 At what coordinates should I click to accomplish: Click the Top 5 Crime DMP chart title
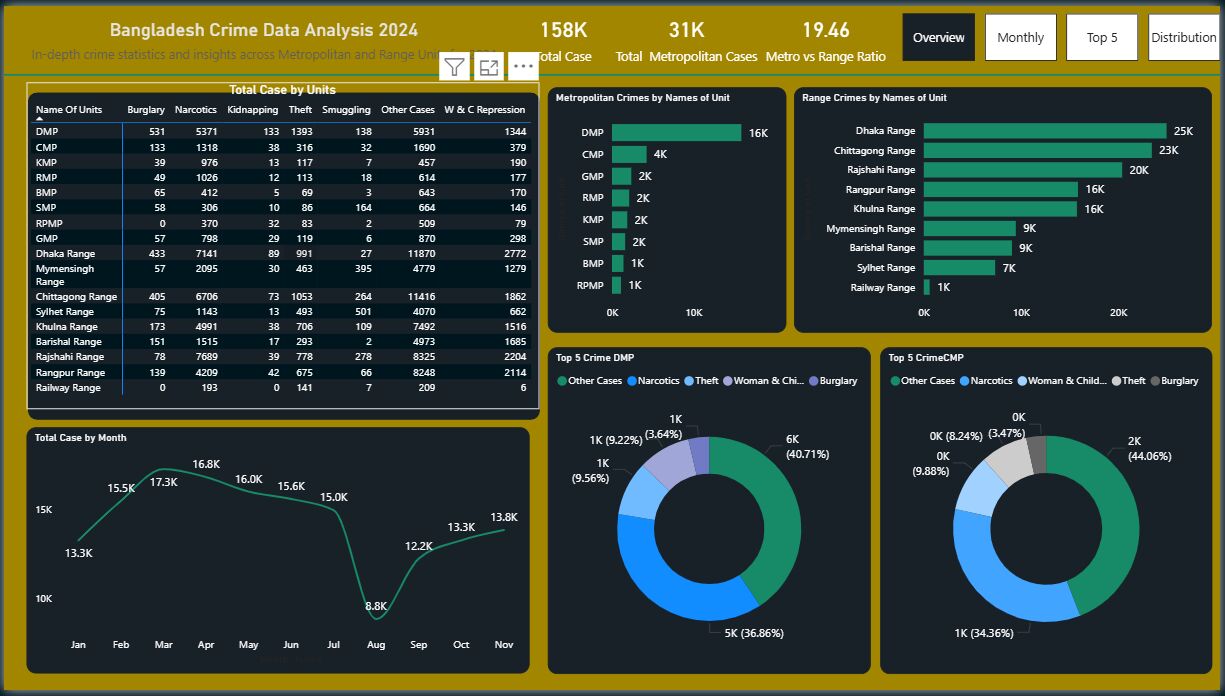tap(595, 358)
